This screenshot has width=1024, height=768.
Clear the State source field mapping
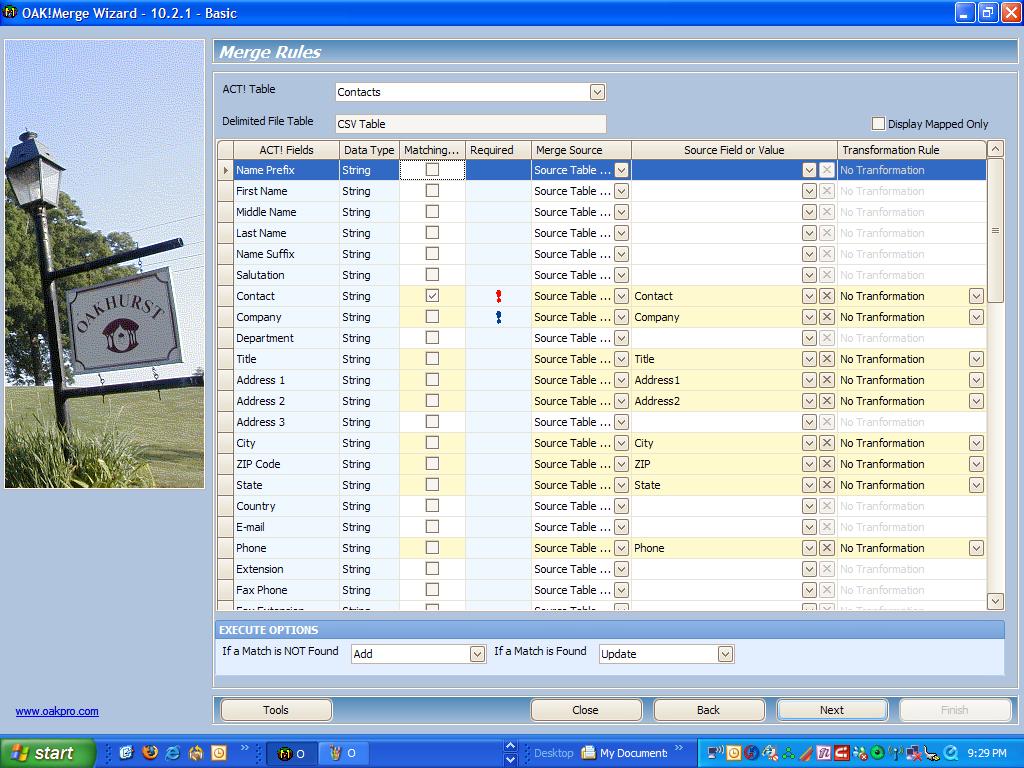[826, 485]
